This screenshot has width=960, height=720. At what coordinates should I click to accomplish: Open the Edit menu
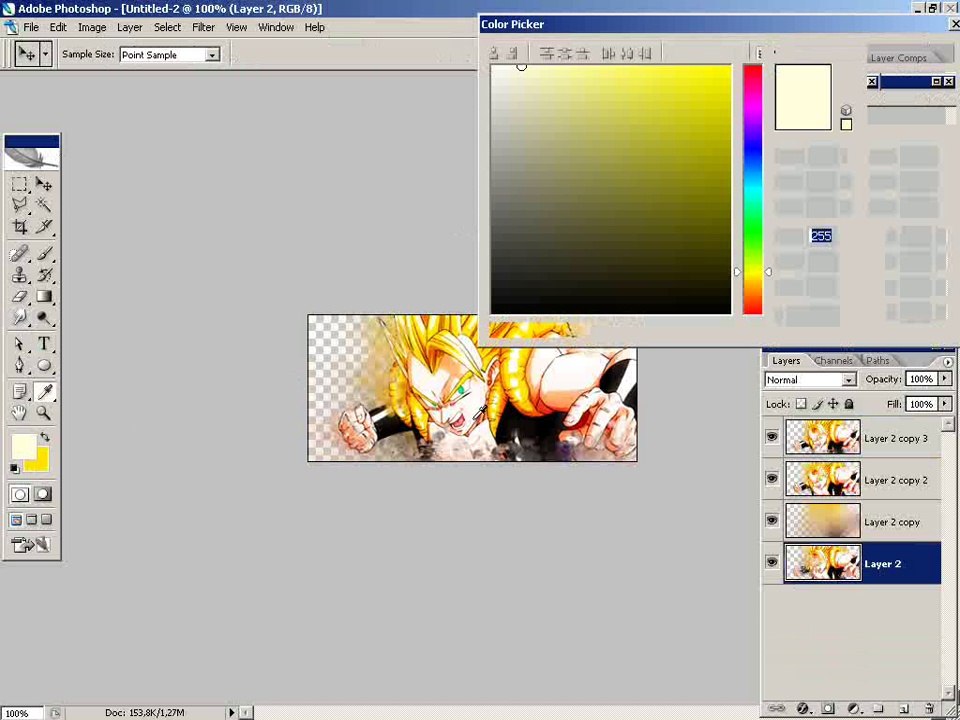58,28
